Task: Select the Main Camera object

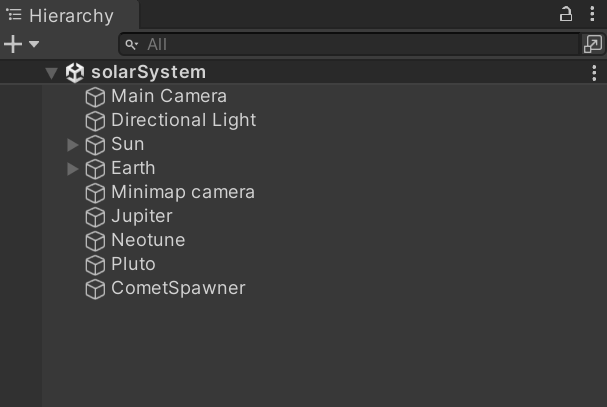Action: [168, 96]
